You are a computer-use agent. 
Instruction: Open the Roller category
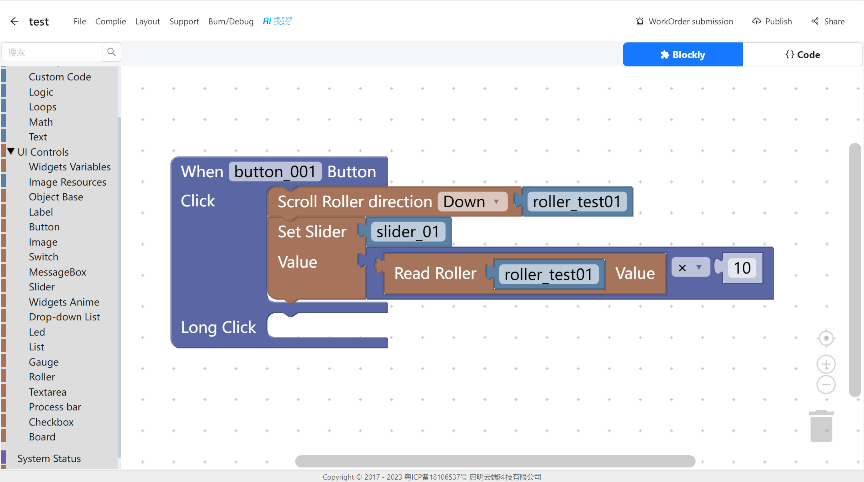coord(42,377)
